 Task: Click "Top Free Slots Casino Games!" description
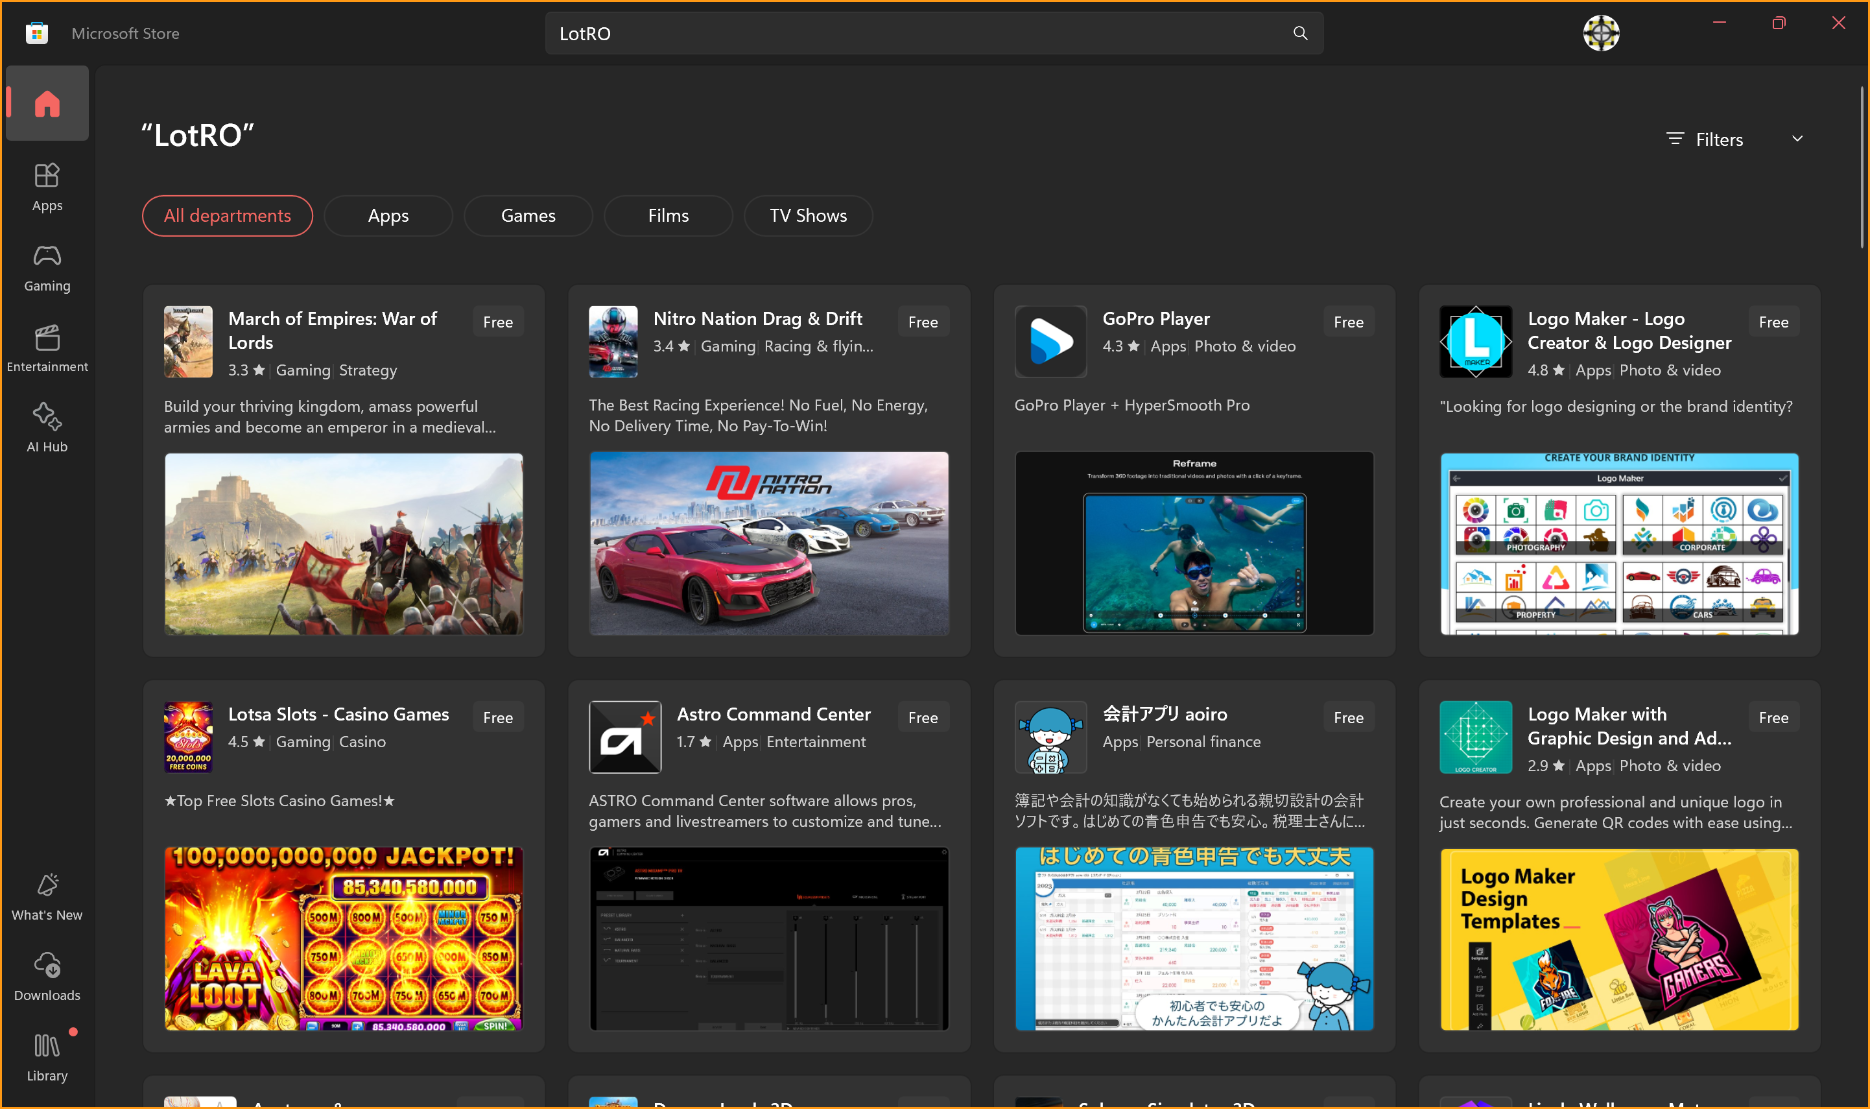[x=280, y=801]
